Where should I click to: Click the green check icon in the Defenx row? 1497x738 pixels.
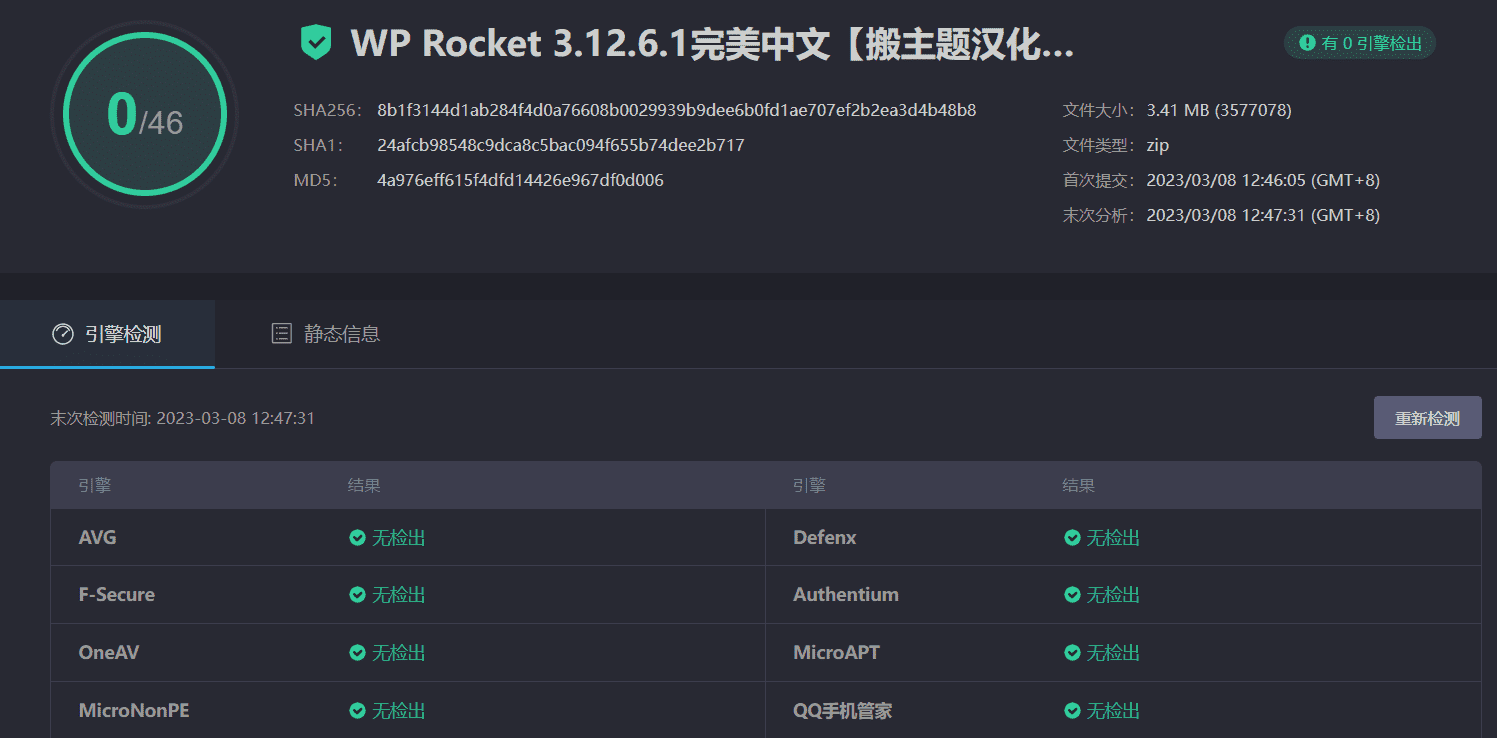click(x=1072, y=538)
